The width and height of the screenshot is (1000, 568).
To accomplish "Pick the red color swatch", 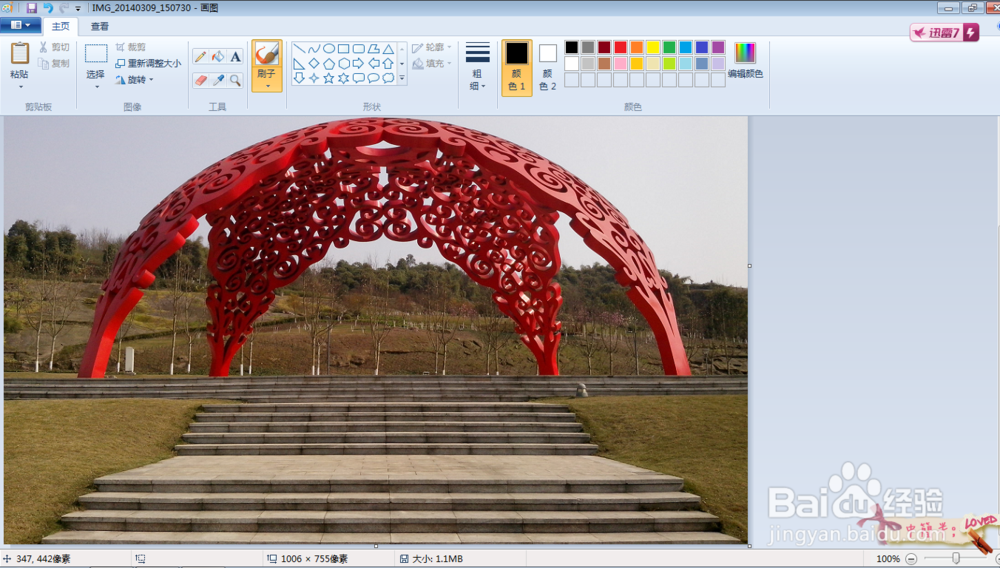I will pyautogui.click(x=620, y=47).
